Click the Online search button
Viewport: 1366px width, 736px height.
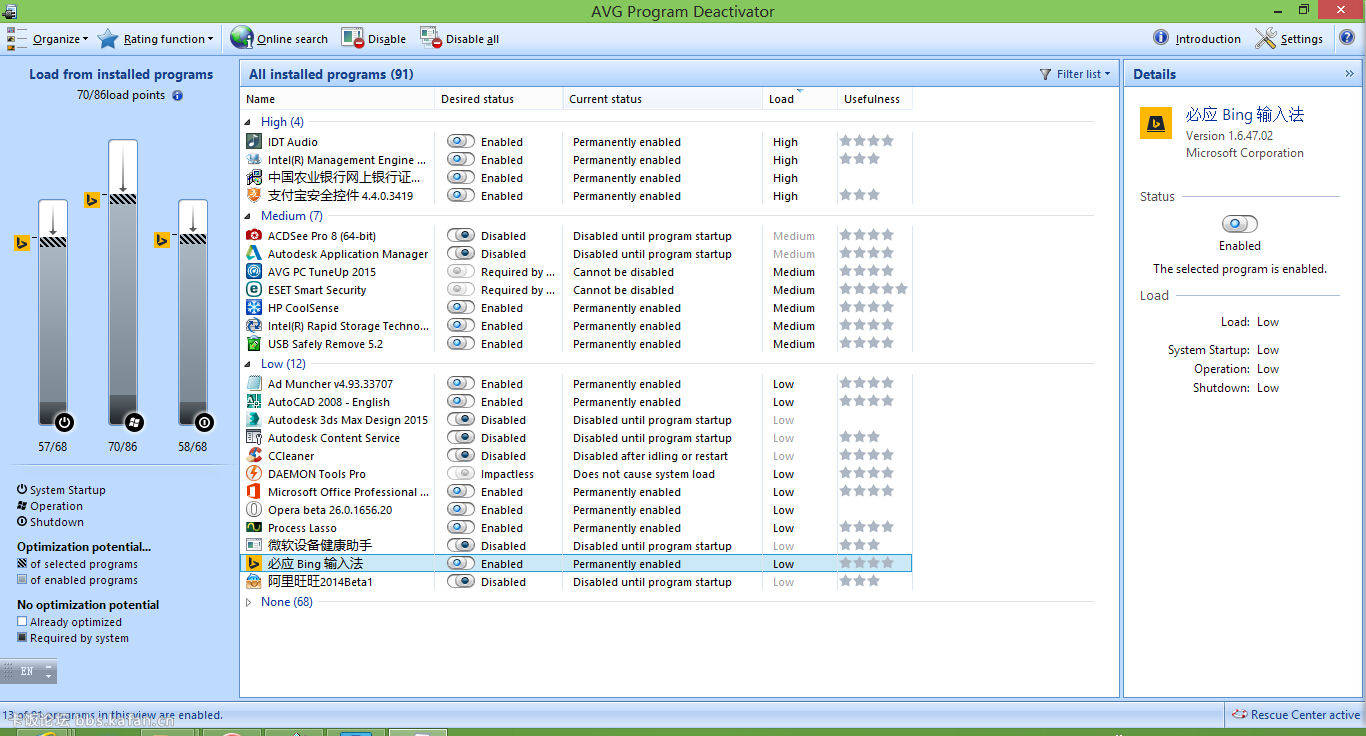tap(279, 38)
